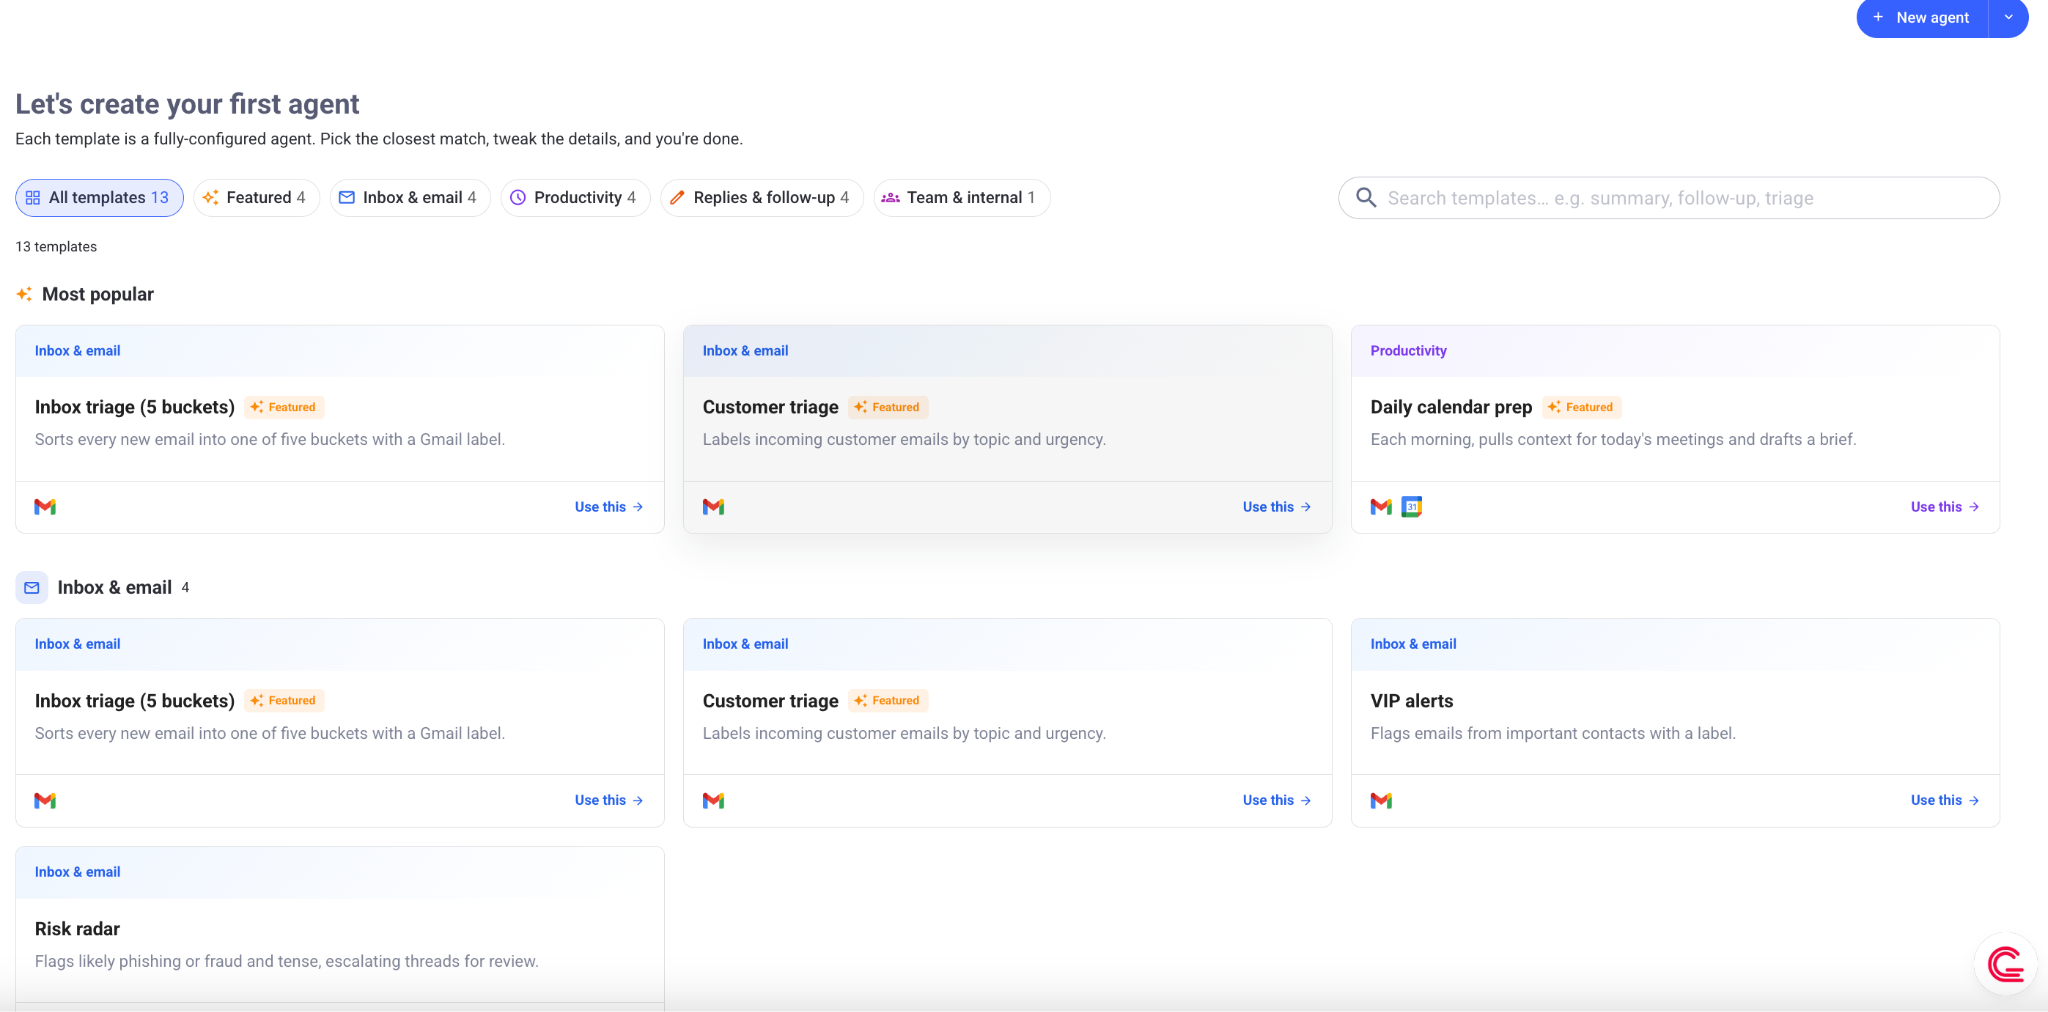Viewport: 2048px width, 1012px height.
Task: Click Gmail icon on VIP alerts card
Action: [x=1381, y=801]
